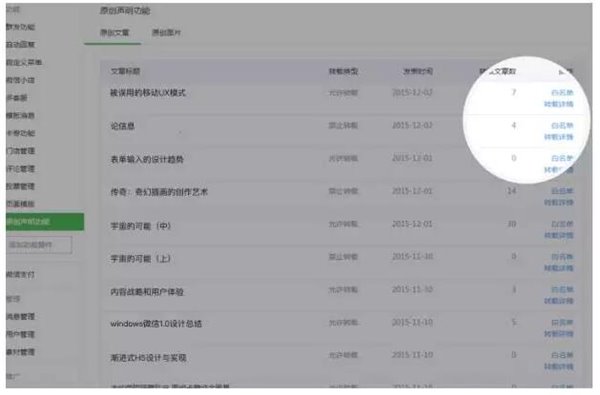
Task: Click 转载详情 link for 表单输入的设计趋势
Action: [559, 170]
